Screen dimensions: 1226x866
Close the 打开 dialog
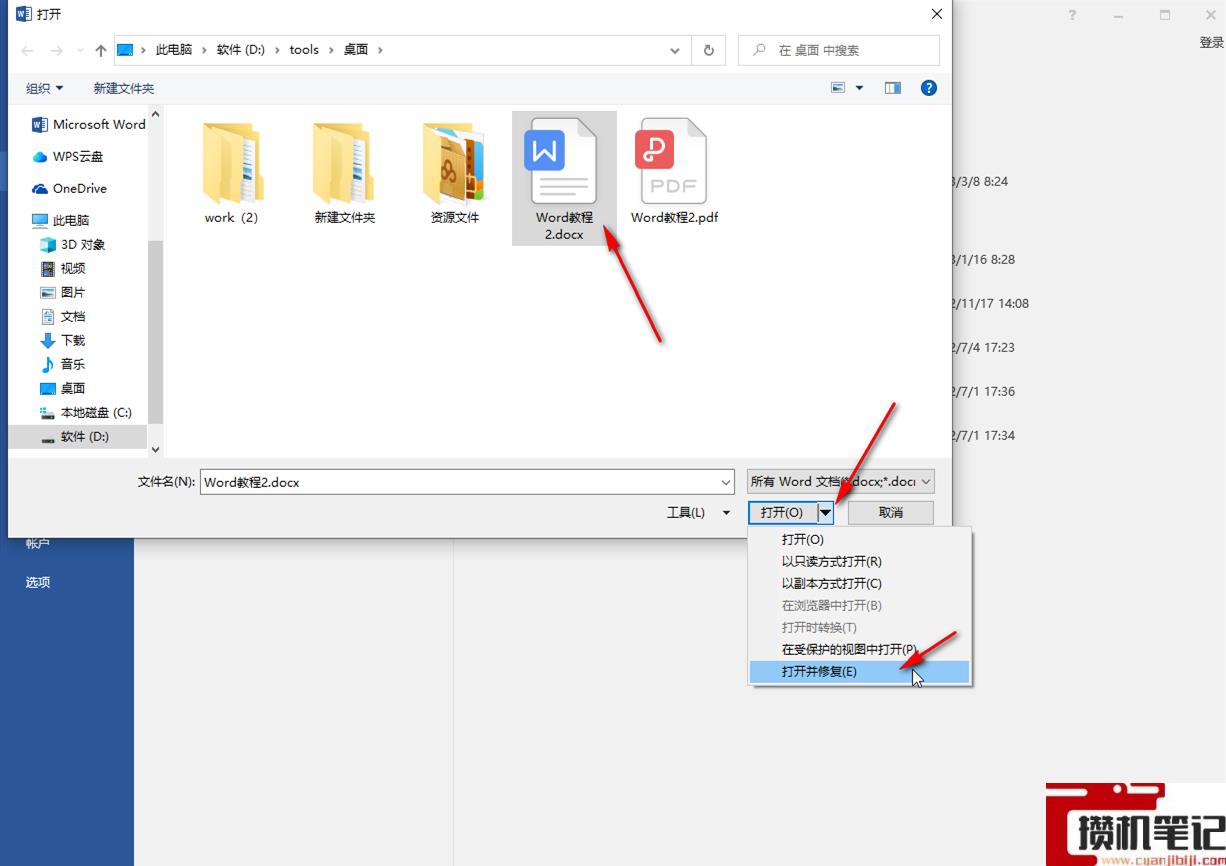pyautogui.click(x=937, y=14)
